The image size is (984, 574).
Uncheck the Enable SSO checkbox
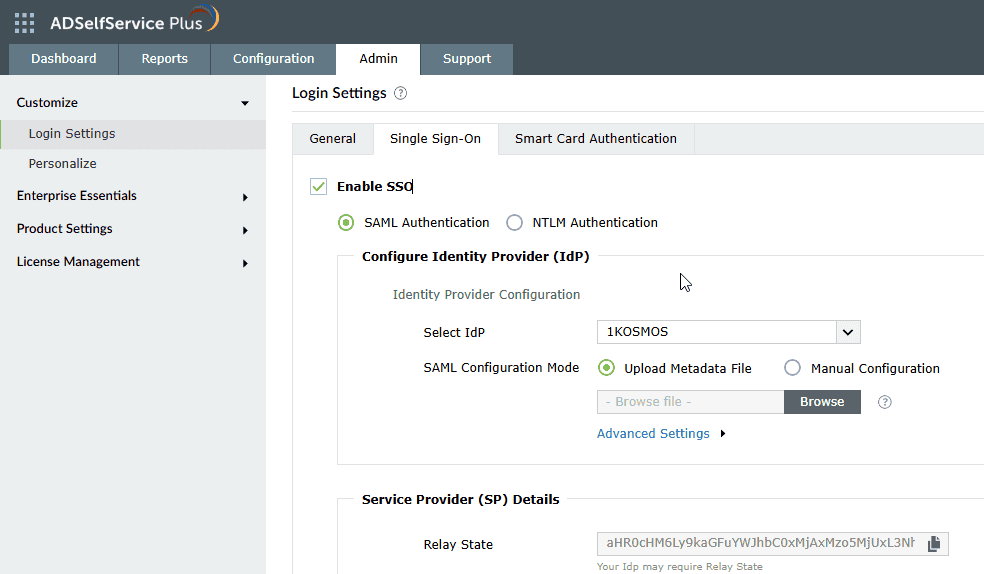[319, 186]
